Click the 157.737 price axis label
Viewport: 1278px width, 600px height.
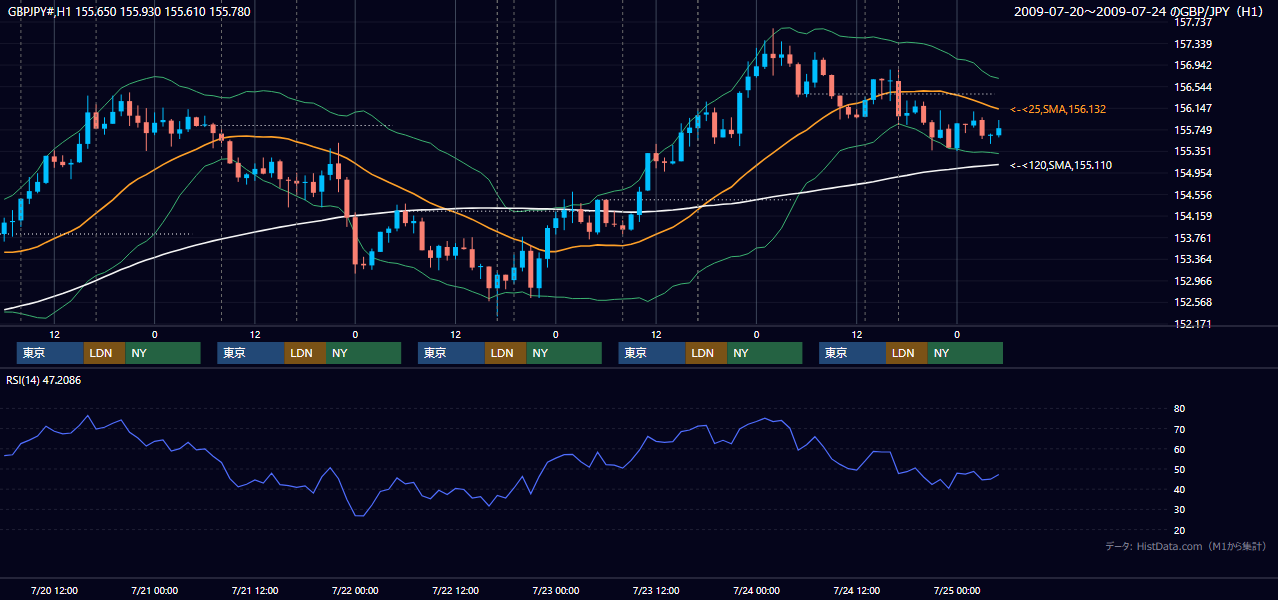pos(1193,22)
